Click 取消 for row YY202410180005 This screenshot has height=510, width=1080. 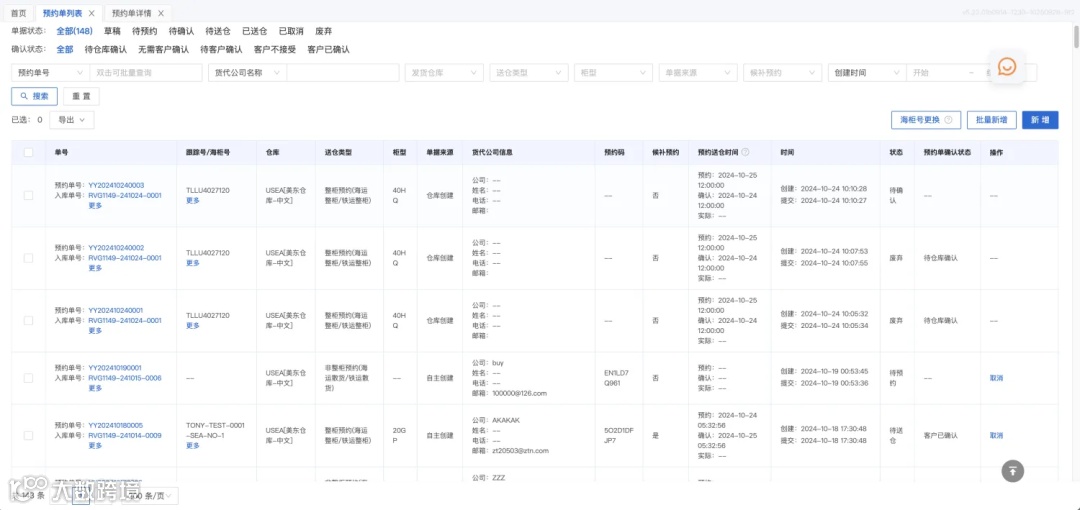click(997, 436)
